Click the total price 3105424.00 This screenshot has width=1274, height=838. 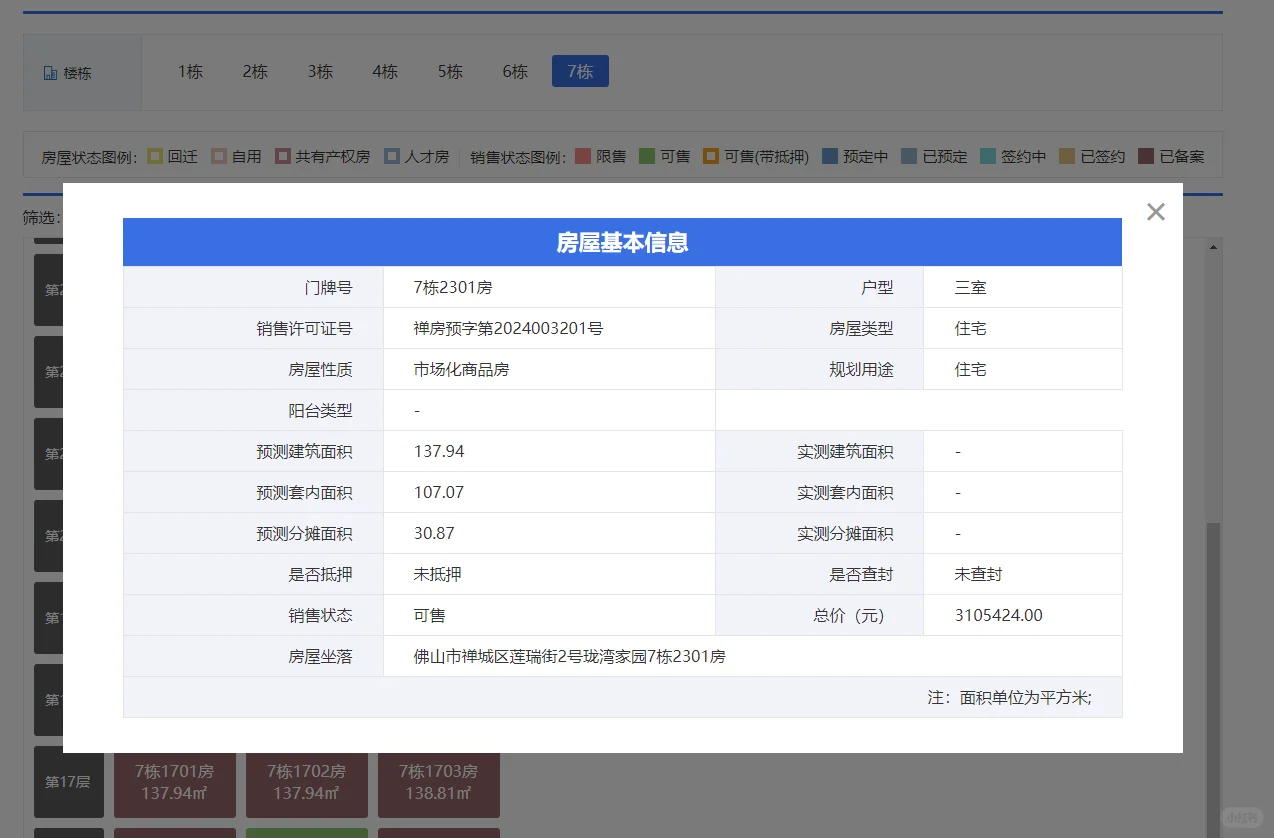click(999, 615)
